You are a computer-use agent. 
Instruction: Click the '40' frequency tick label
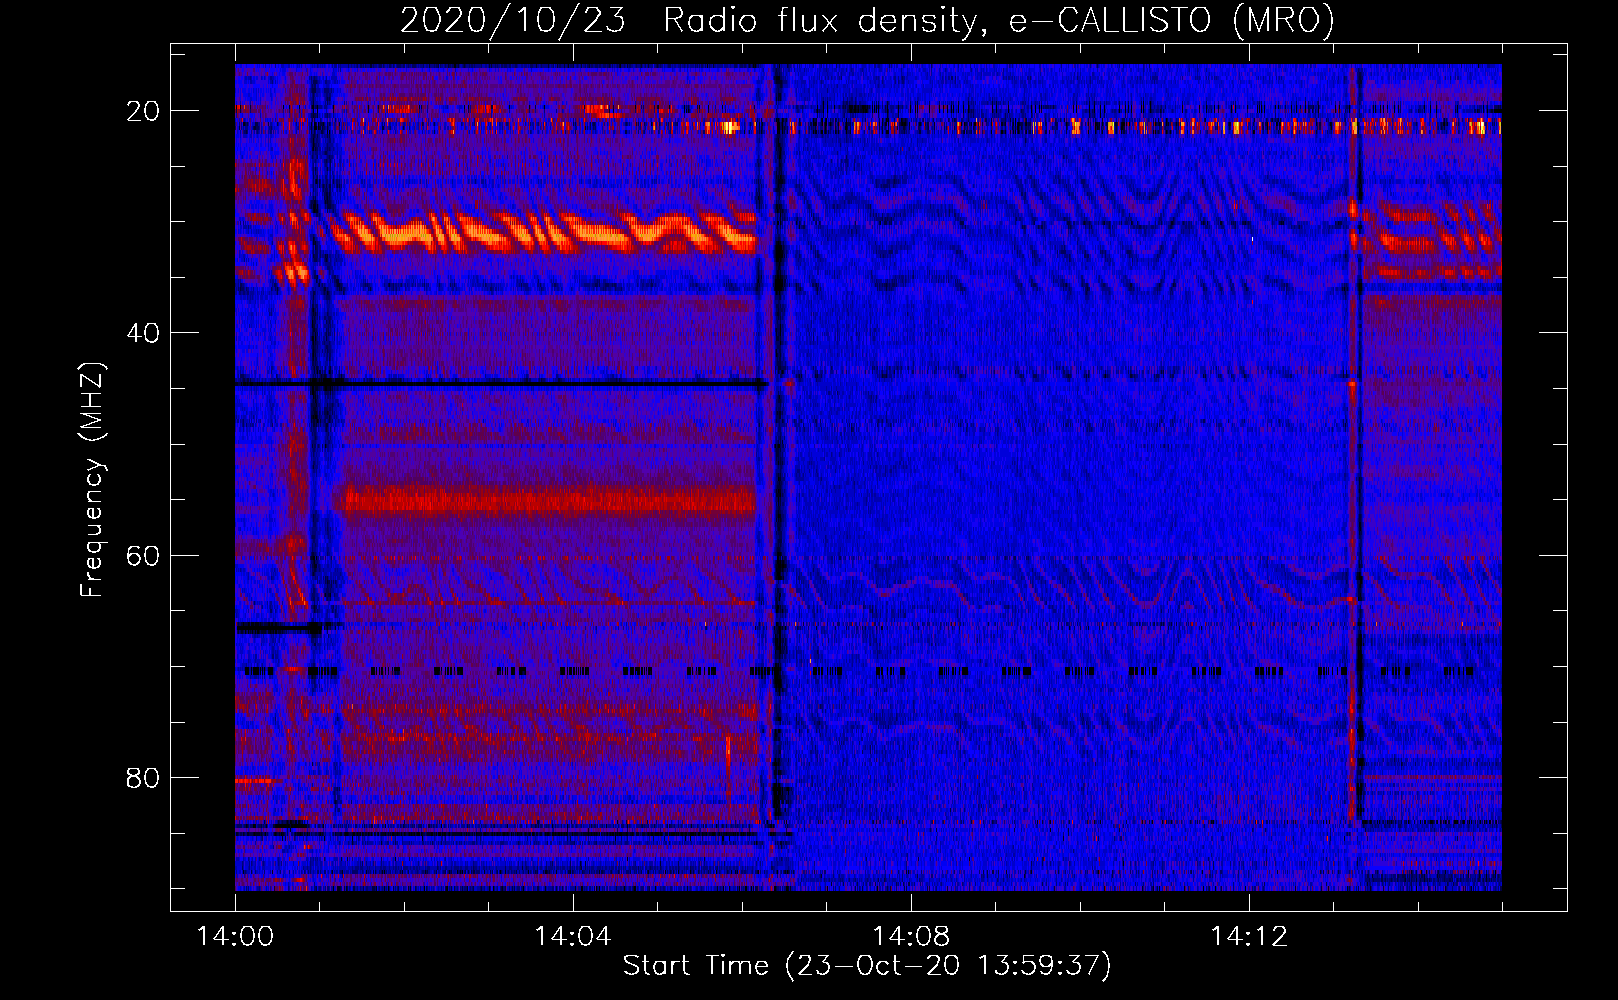pyautogui.click(x=143, y=333)
